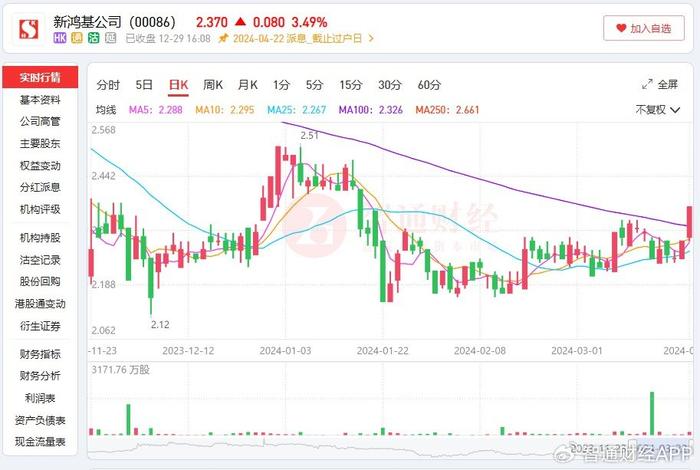
Task: Open 现金流量表 in sidebar
Action: [x=40, y=442]
